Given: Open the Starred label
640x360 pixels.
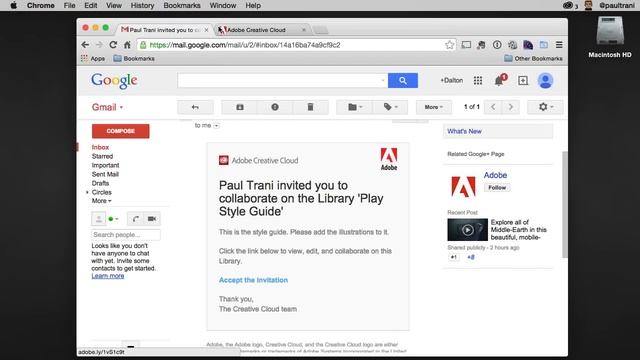Looking at the screenshot, I should (102, 156).
